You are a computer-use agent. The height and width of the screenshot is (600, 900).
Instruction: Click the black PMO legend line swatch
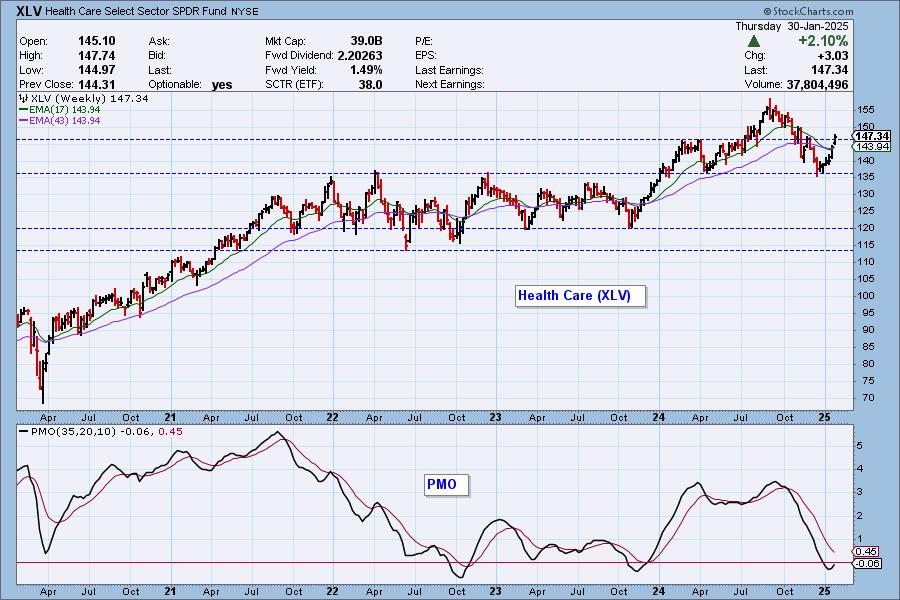24,431
